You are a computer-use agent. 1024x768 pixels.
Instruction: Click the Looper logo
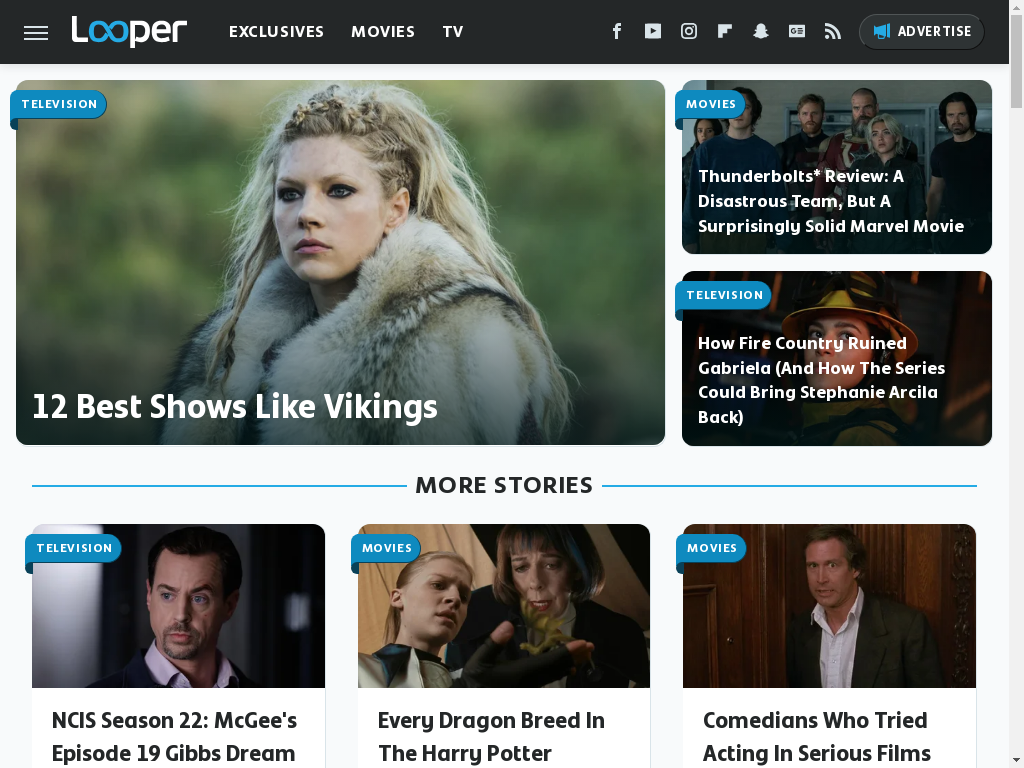point(129,31)
